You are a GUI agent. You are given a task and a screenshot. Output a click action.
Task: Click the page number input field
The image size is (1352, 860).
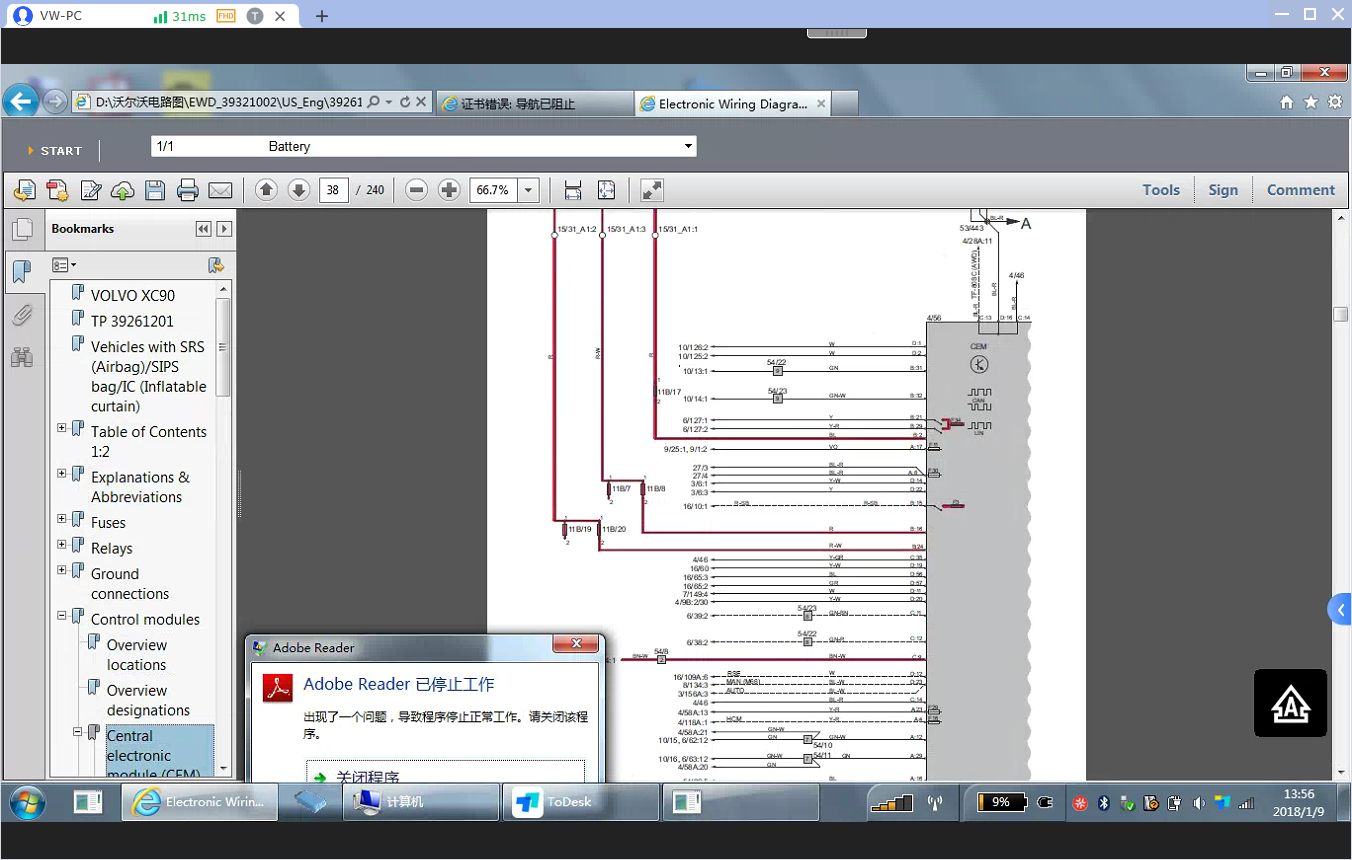[x=334, y=190]
